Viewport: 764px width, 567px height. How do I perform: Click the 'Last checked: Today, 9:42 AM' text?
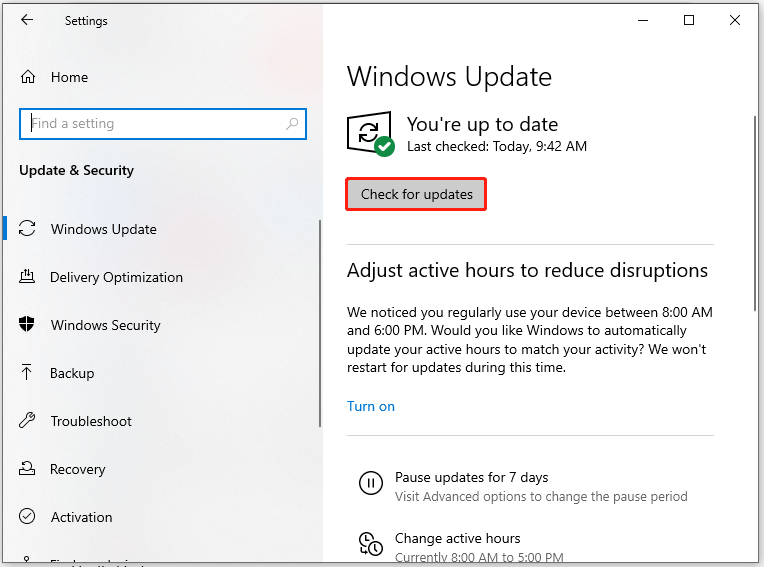click(497, 146)
